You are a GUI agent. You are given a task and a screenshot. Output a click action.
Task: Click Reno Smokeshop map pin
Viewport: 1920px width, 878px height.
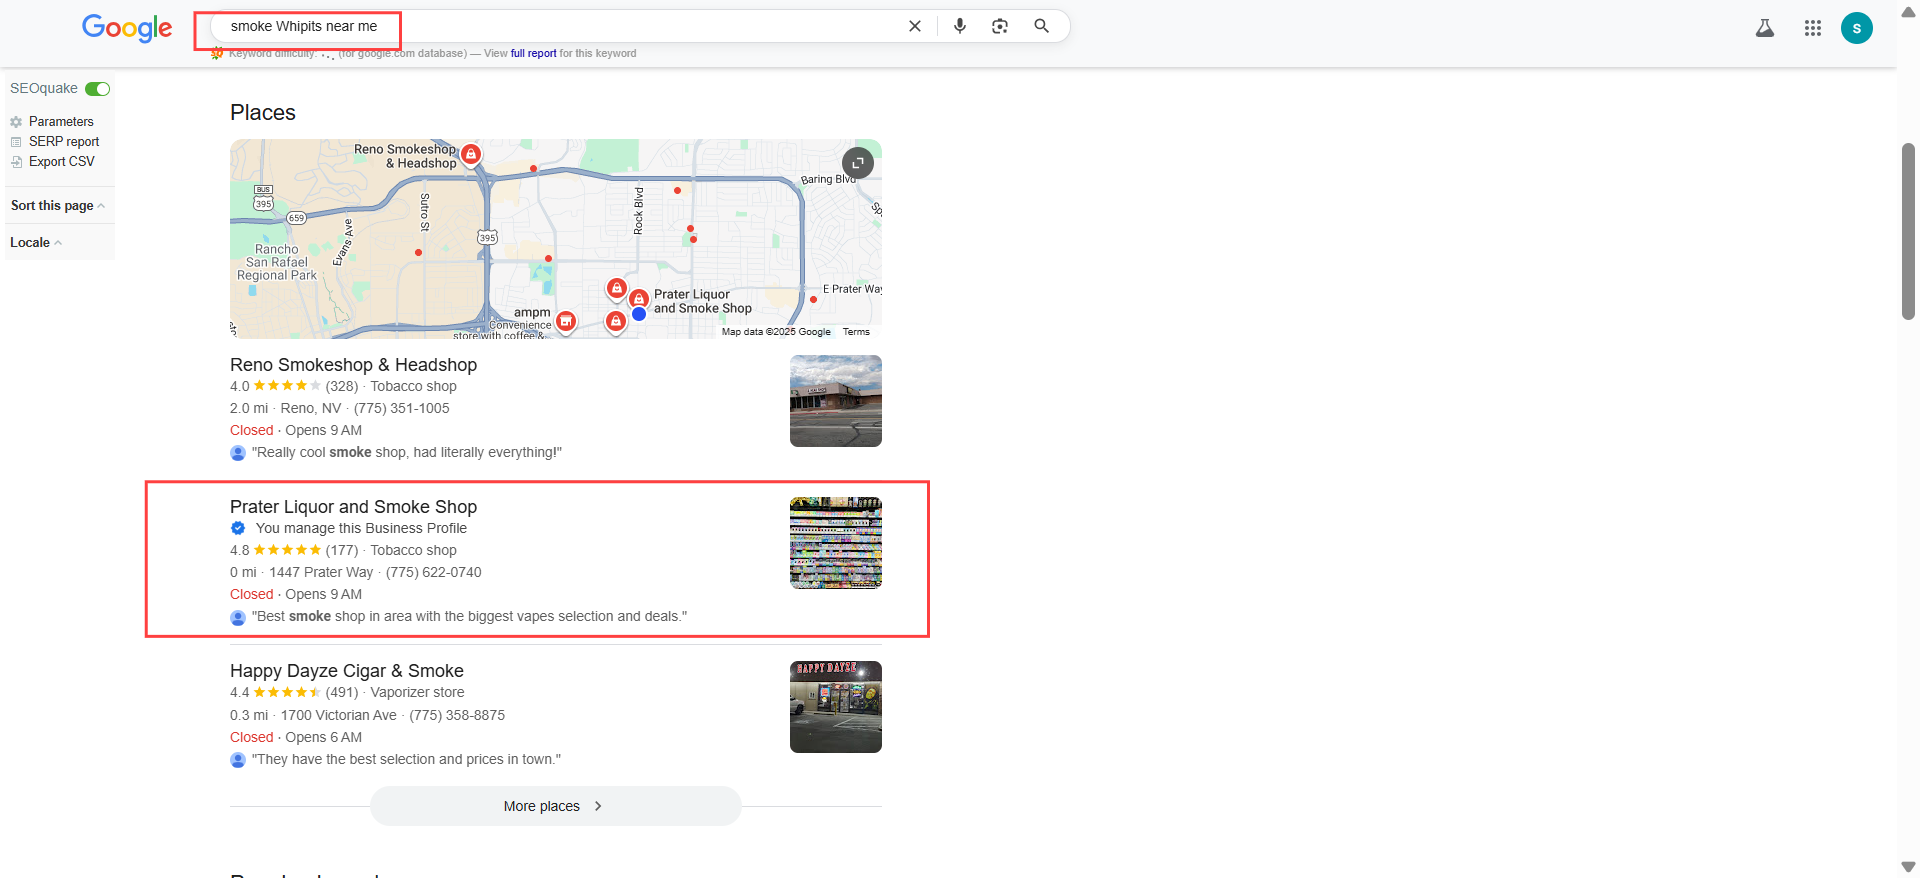(x=471, y=155)
